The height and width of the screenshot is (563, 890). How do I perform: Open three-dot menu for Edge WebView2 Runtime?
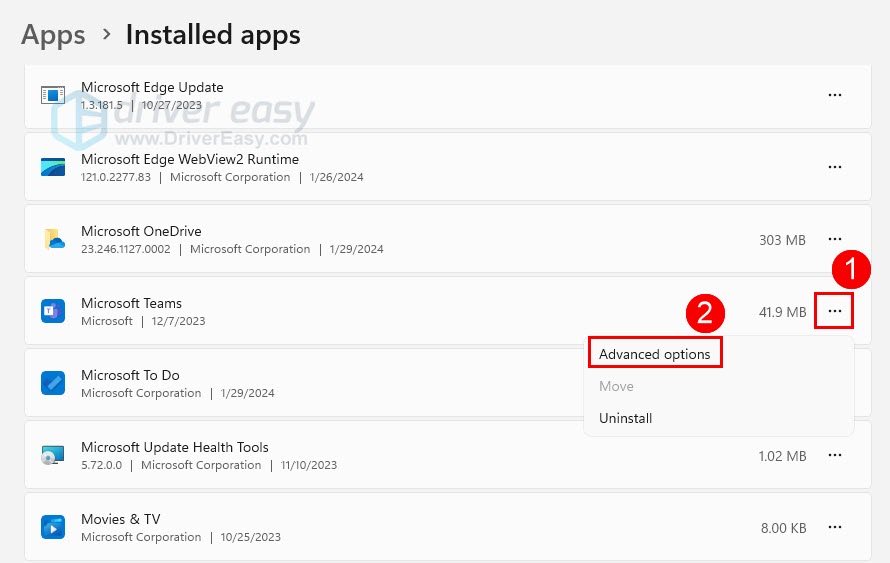click(x=835, y=167)
